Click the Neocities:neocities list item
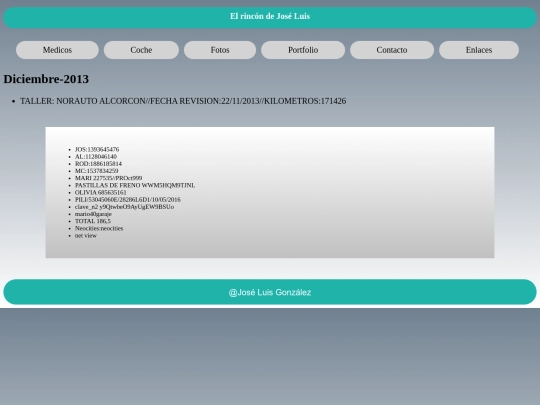This screenshot has width=540, height=405. point(99,229)
